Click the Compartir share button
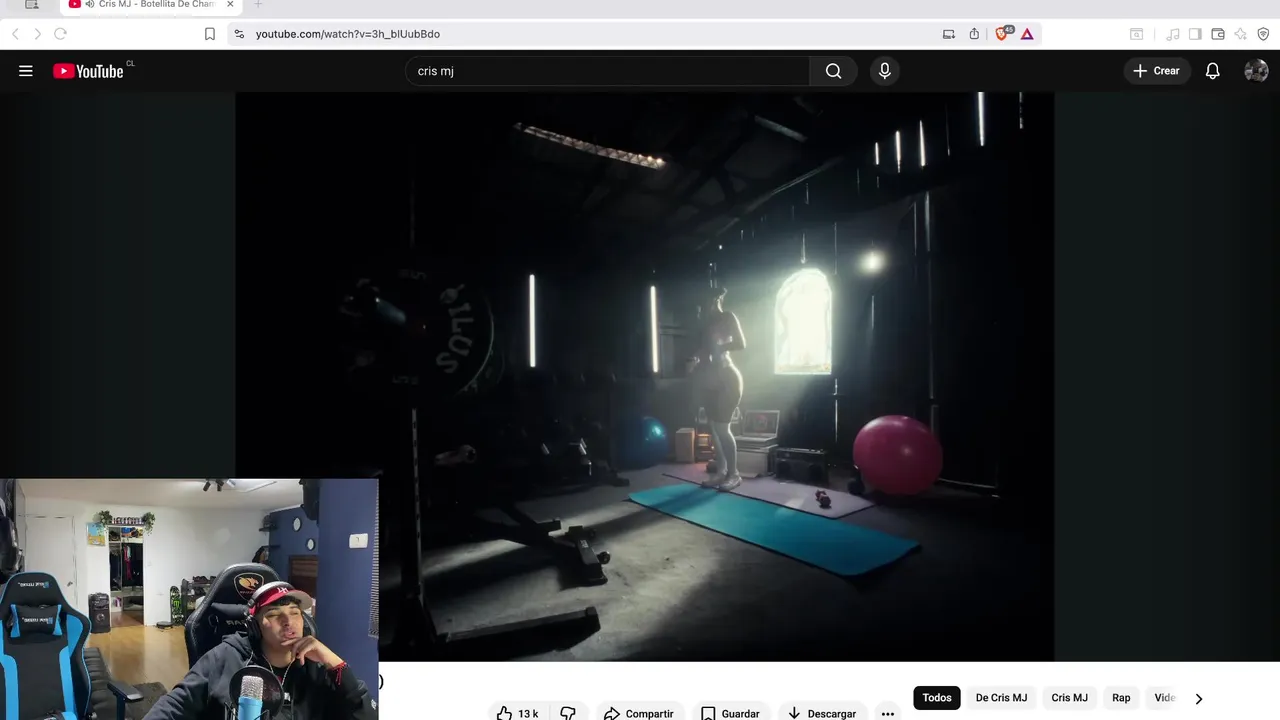This screenshot has height=720, width=1280. (x=638, y=713)
